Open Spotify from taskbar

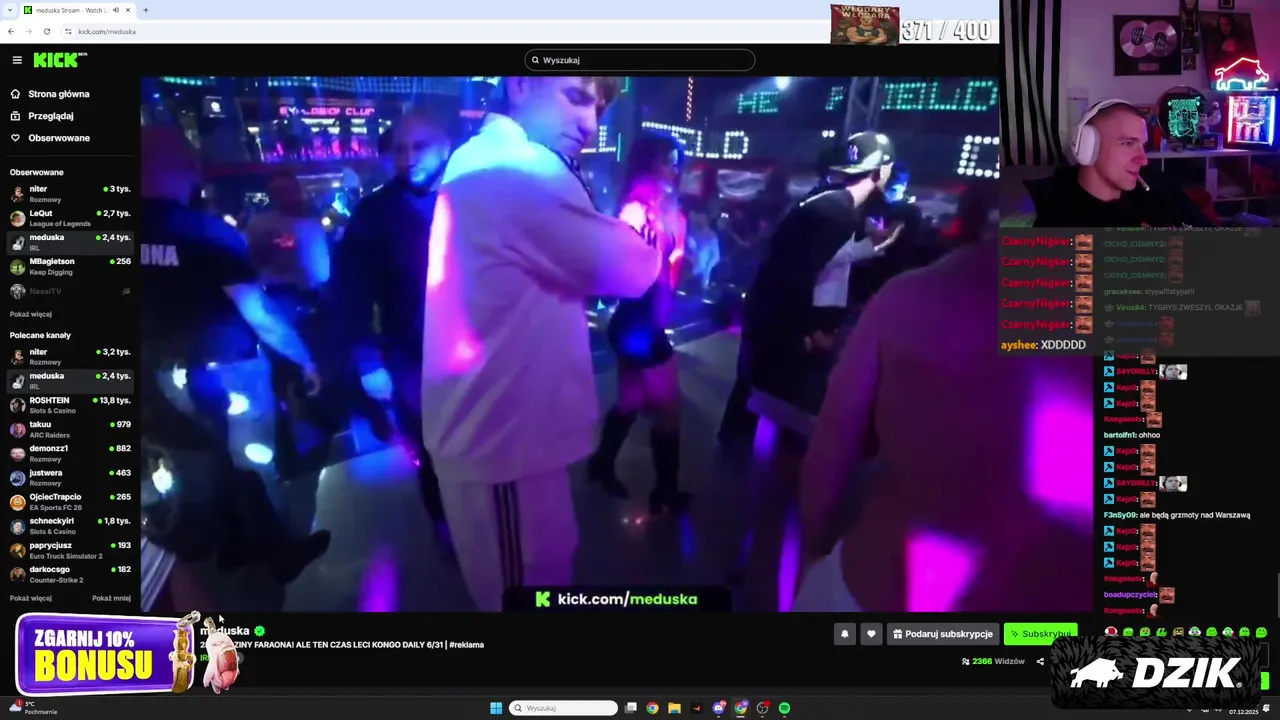[x=785, y=708]
